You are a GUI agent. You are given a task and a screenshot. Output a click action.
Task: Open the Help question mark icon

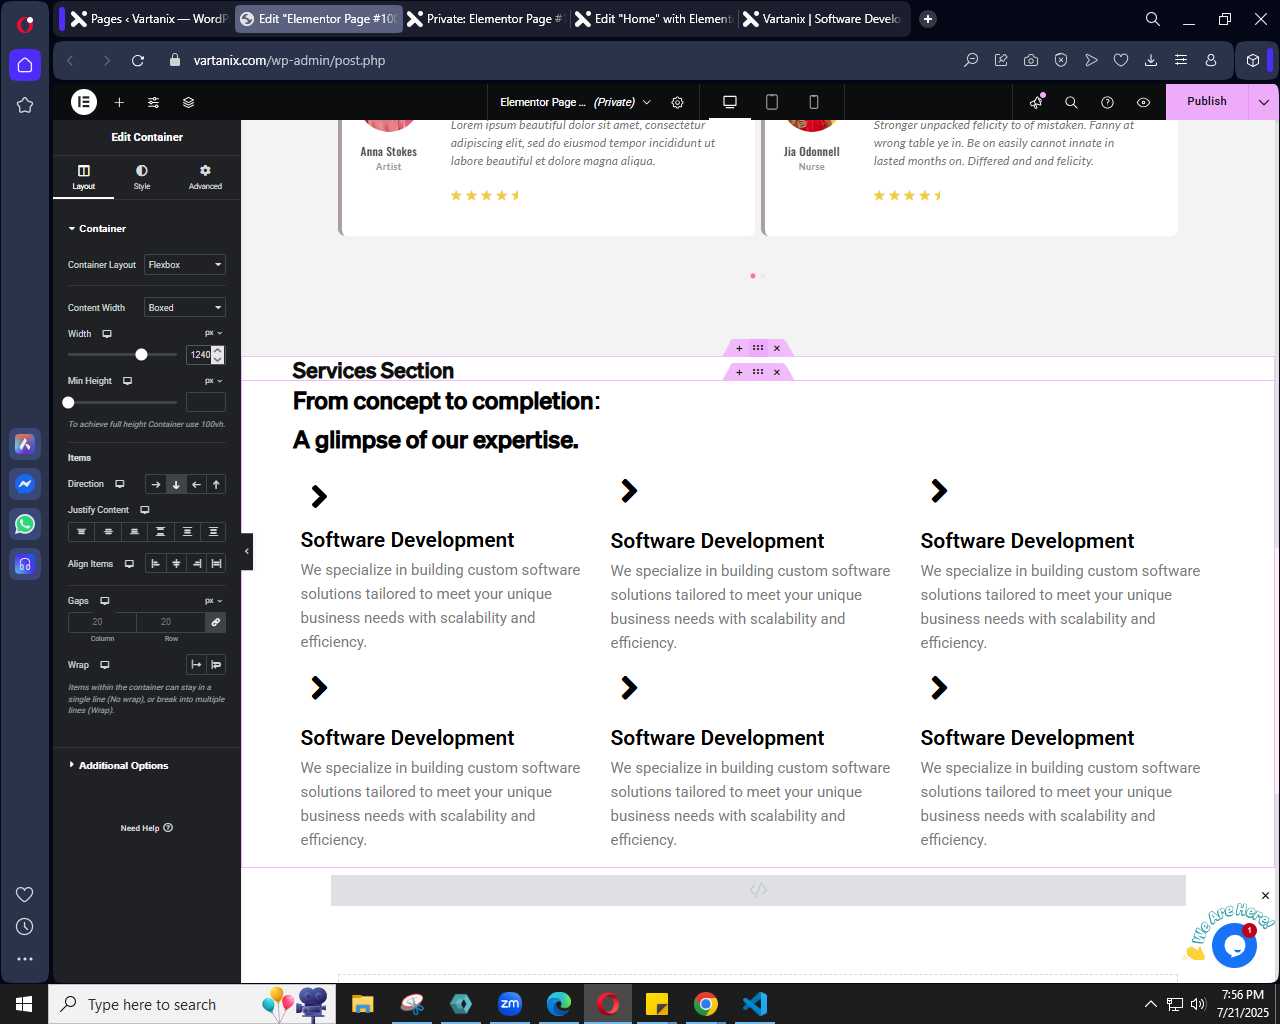point(1107,102)
